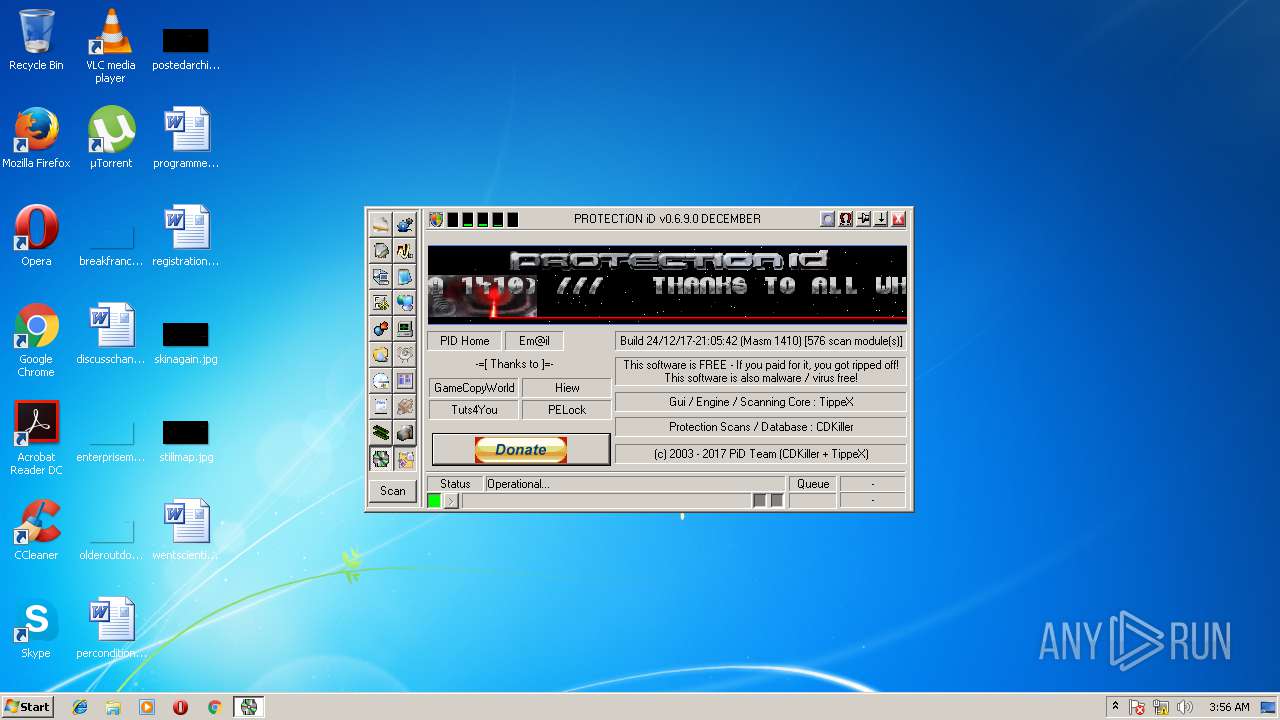The width and height of the screenshot is (1280, 720).
Task: Click the gray 3D box sidebar icon
Action: (x=405, y=433)
